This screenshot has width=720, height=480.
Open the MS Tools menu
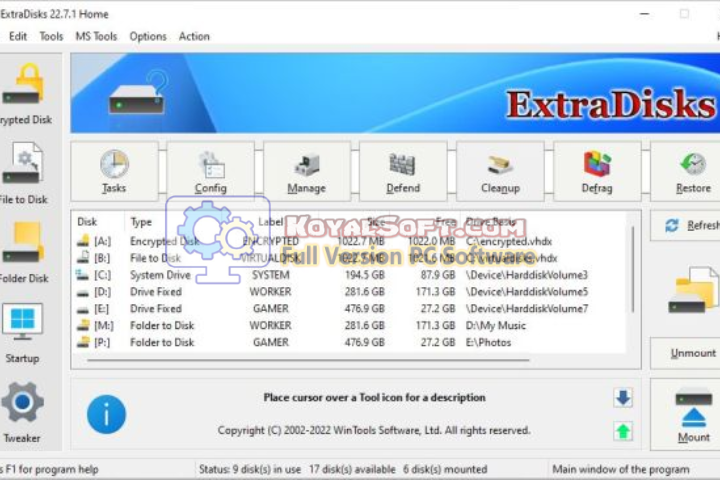click(x=96, y=36)
